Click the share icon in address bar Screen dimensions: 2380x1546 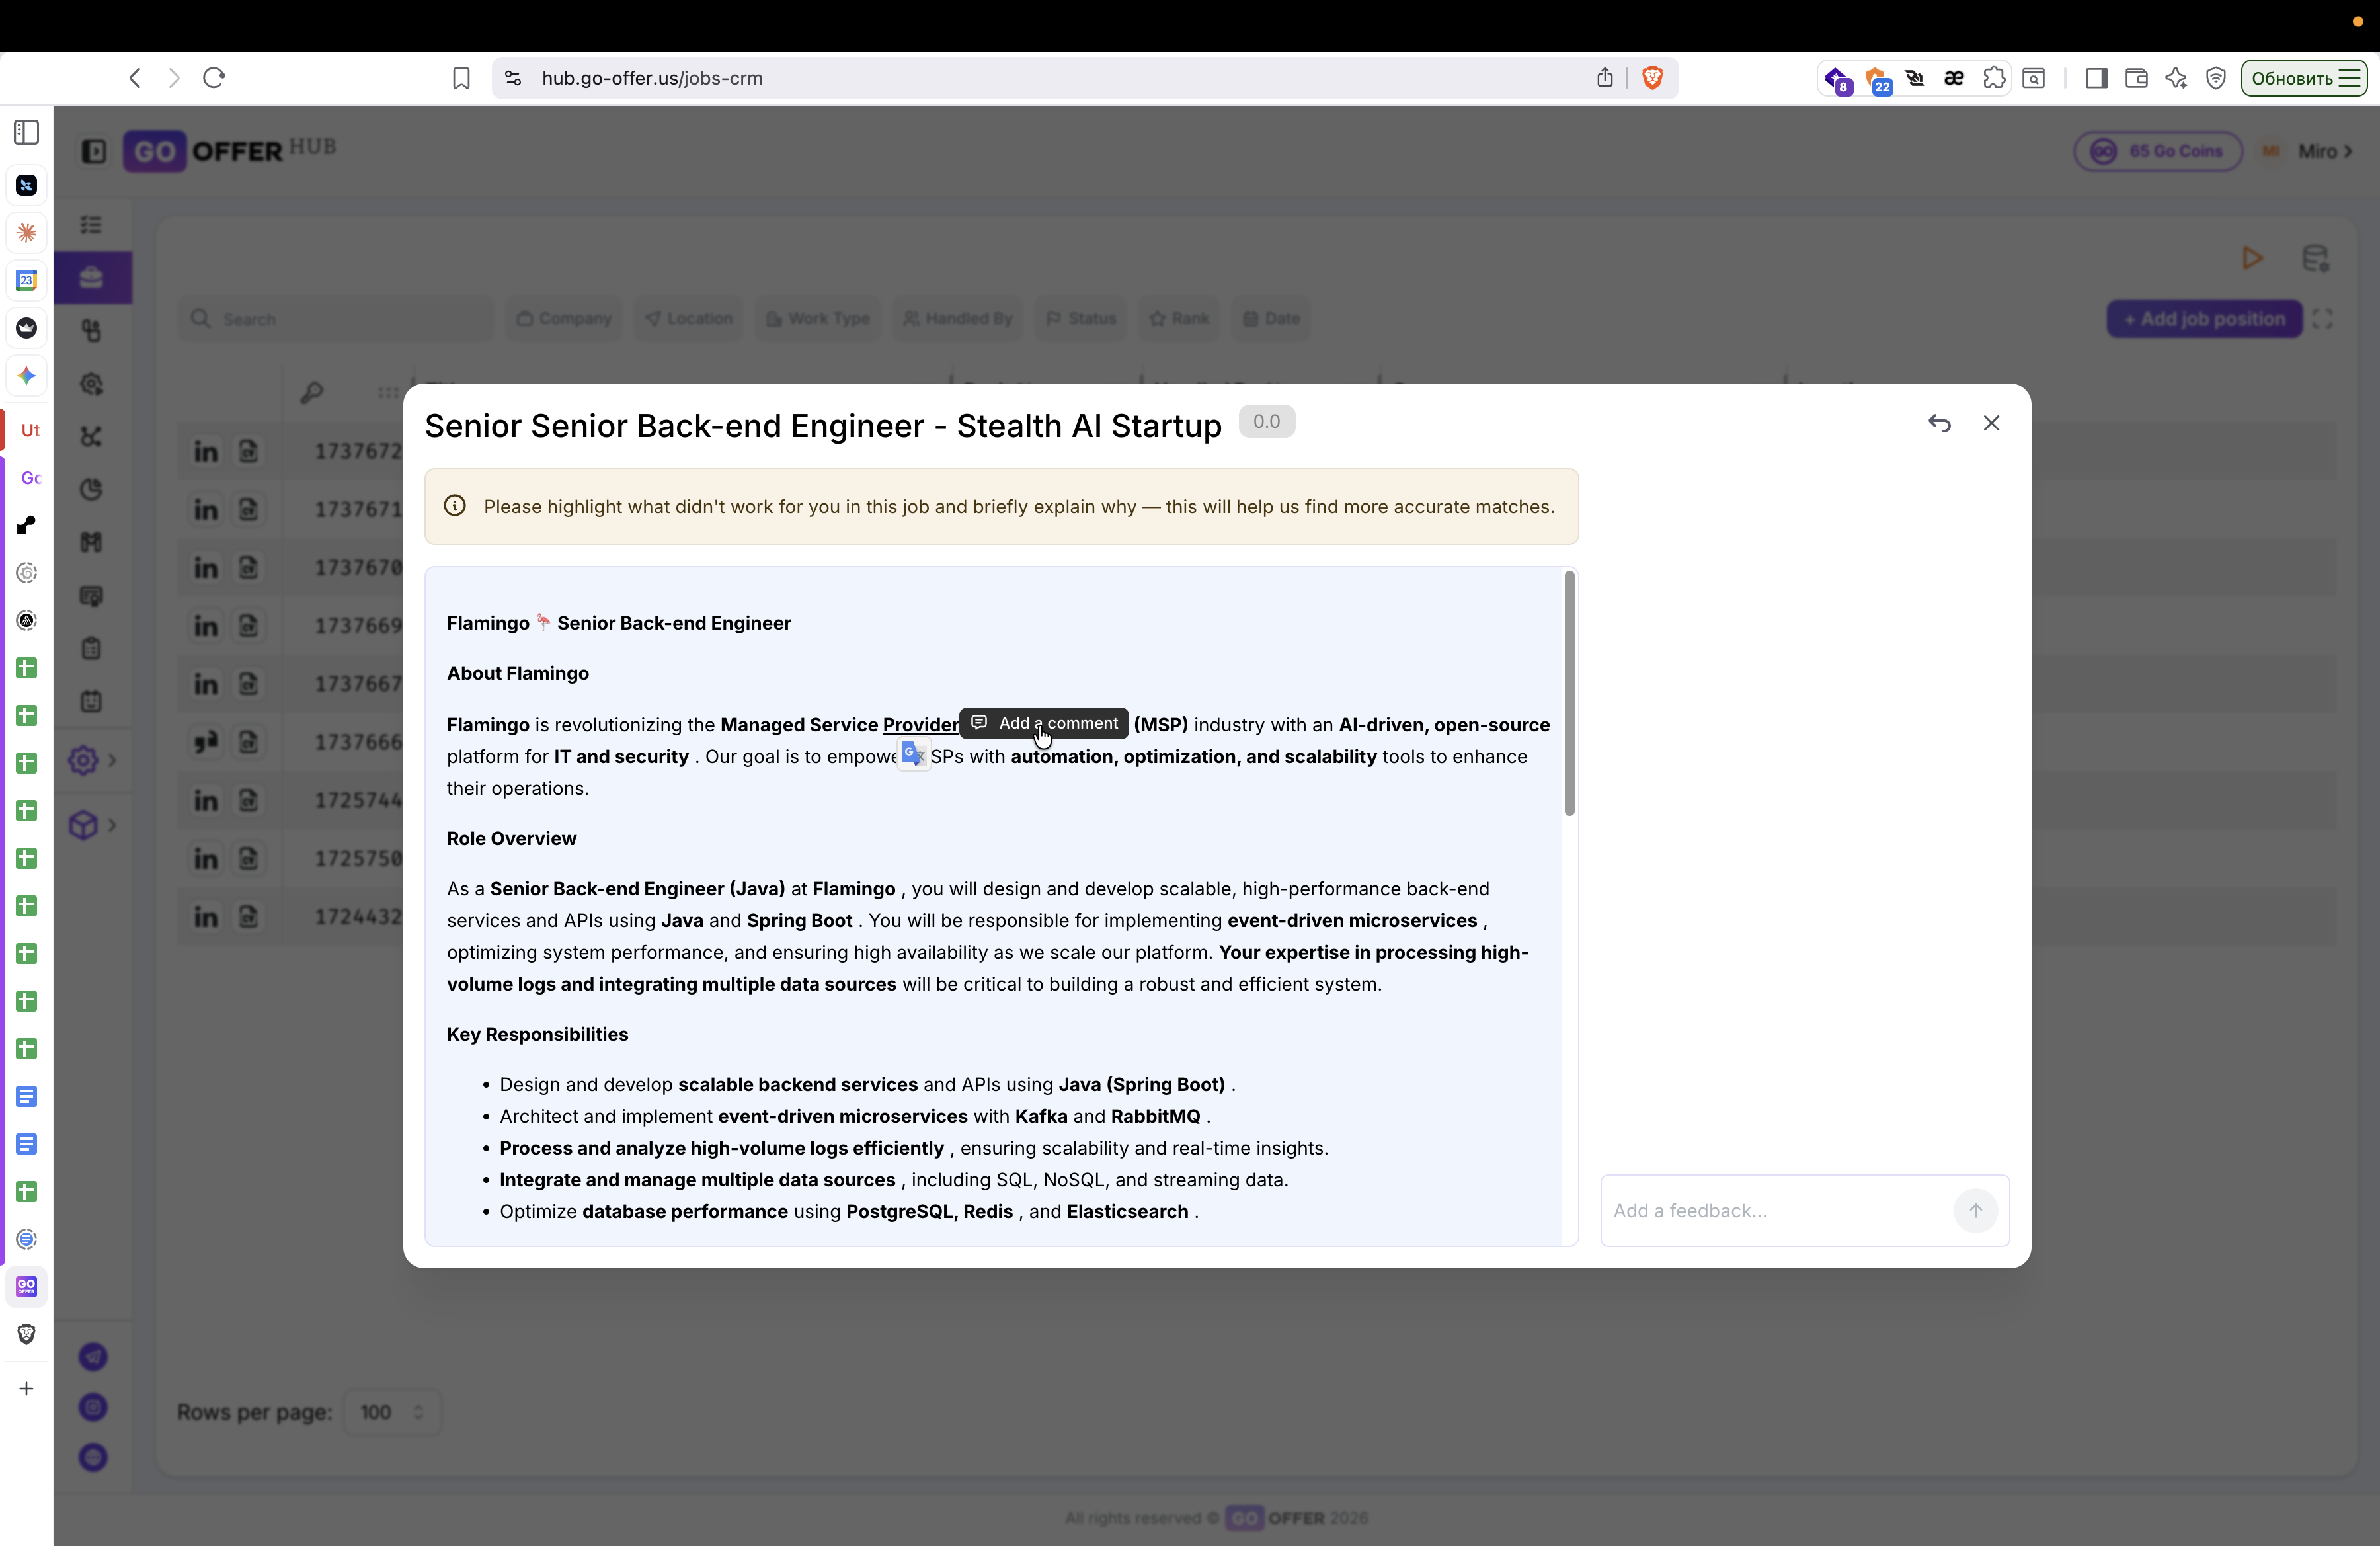click(x=1604, y=78)
